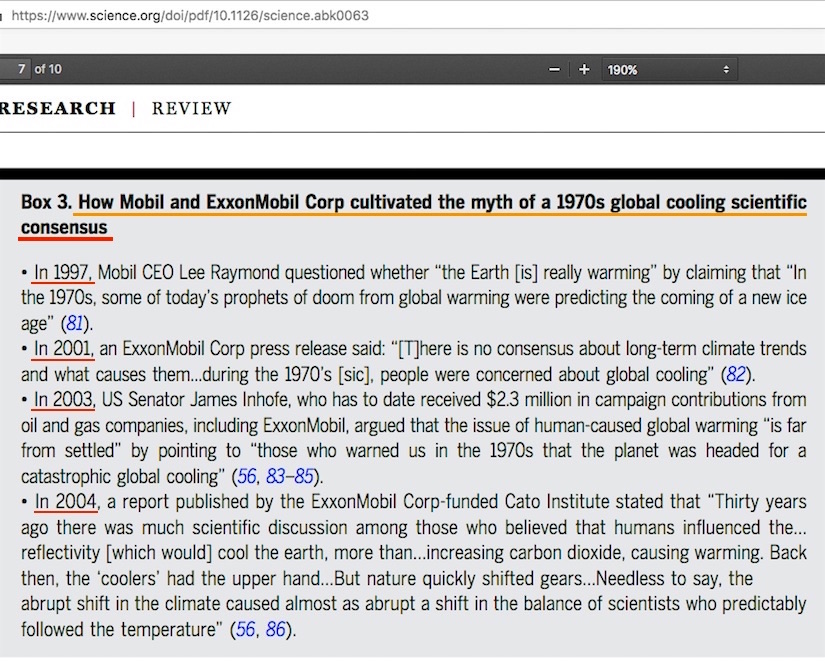Open citation 82 after the global cooling quote
Screen dimensions: 825x670
[x=737, y=375]
